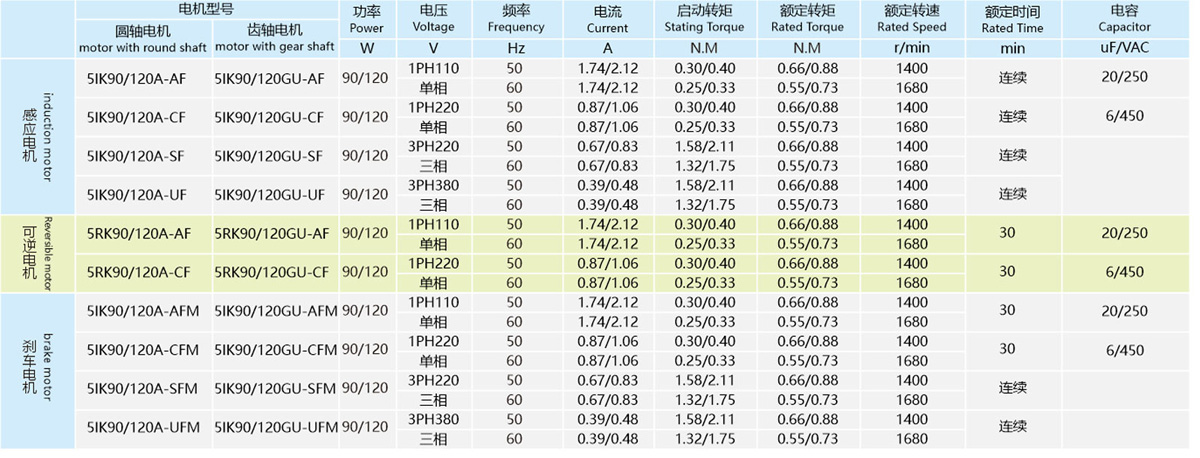Click model cell 5RK90/120GU-CF

pyautogui.click(x=273, y=272)
